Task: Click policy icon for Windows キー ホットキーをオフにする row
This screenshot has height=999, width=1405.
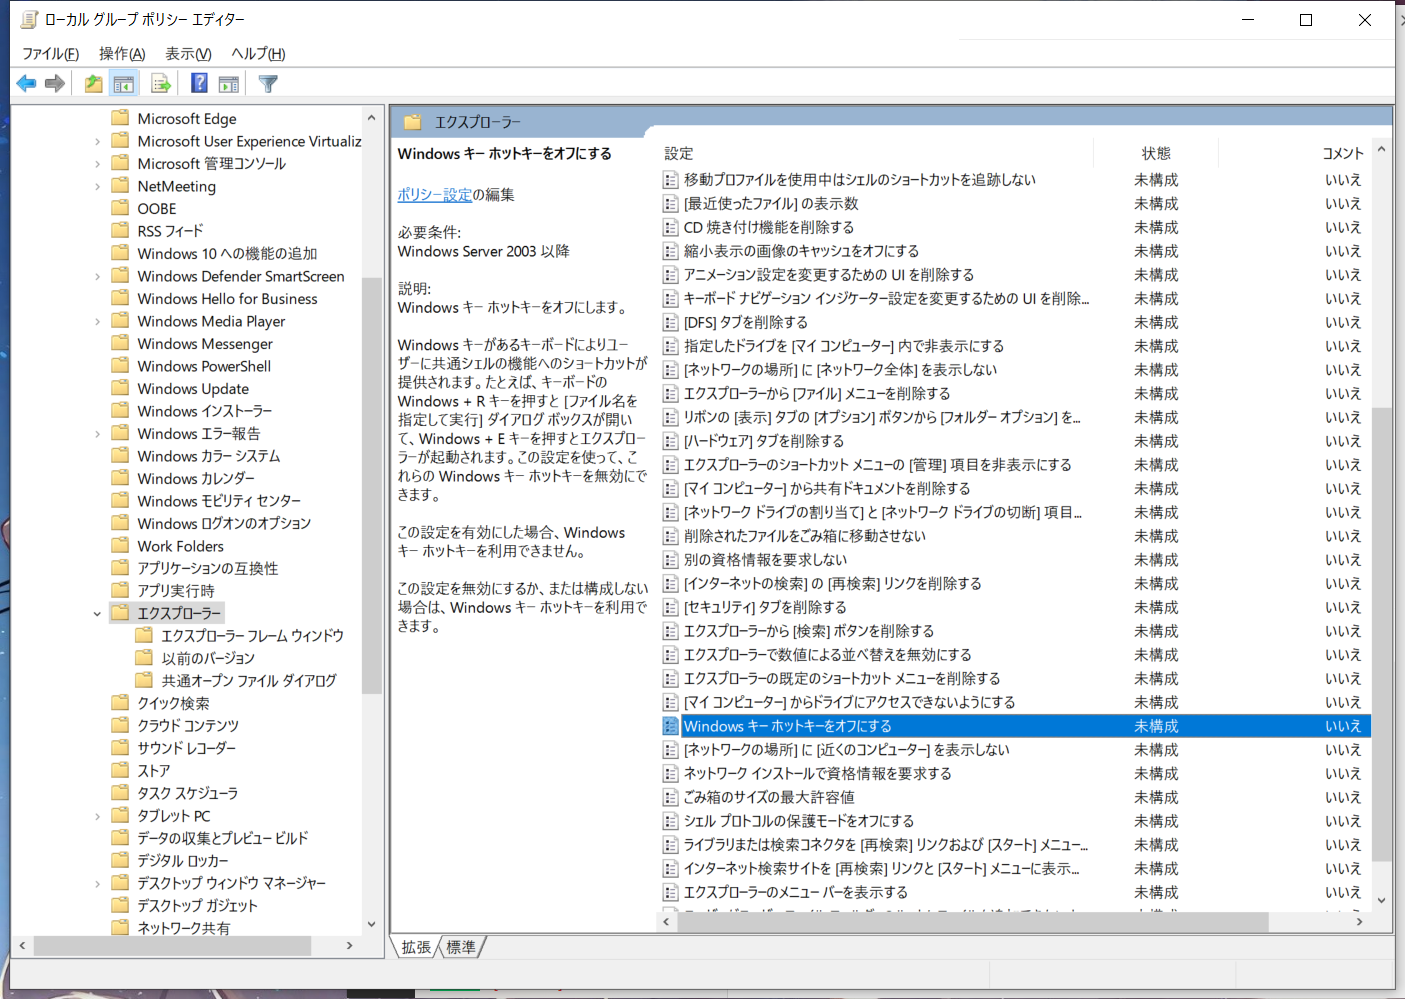Action: [671, 726]
